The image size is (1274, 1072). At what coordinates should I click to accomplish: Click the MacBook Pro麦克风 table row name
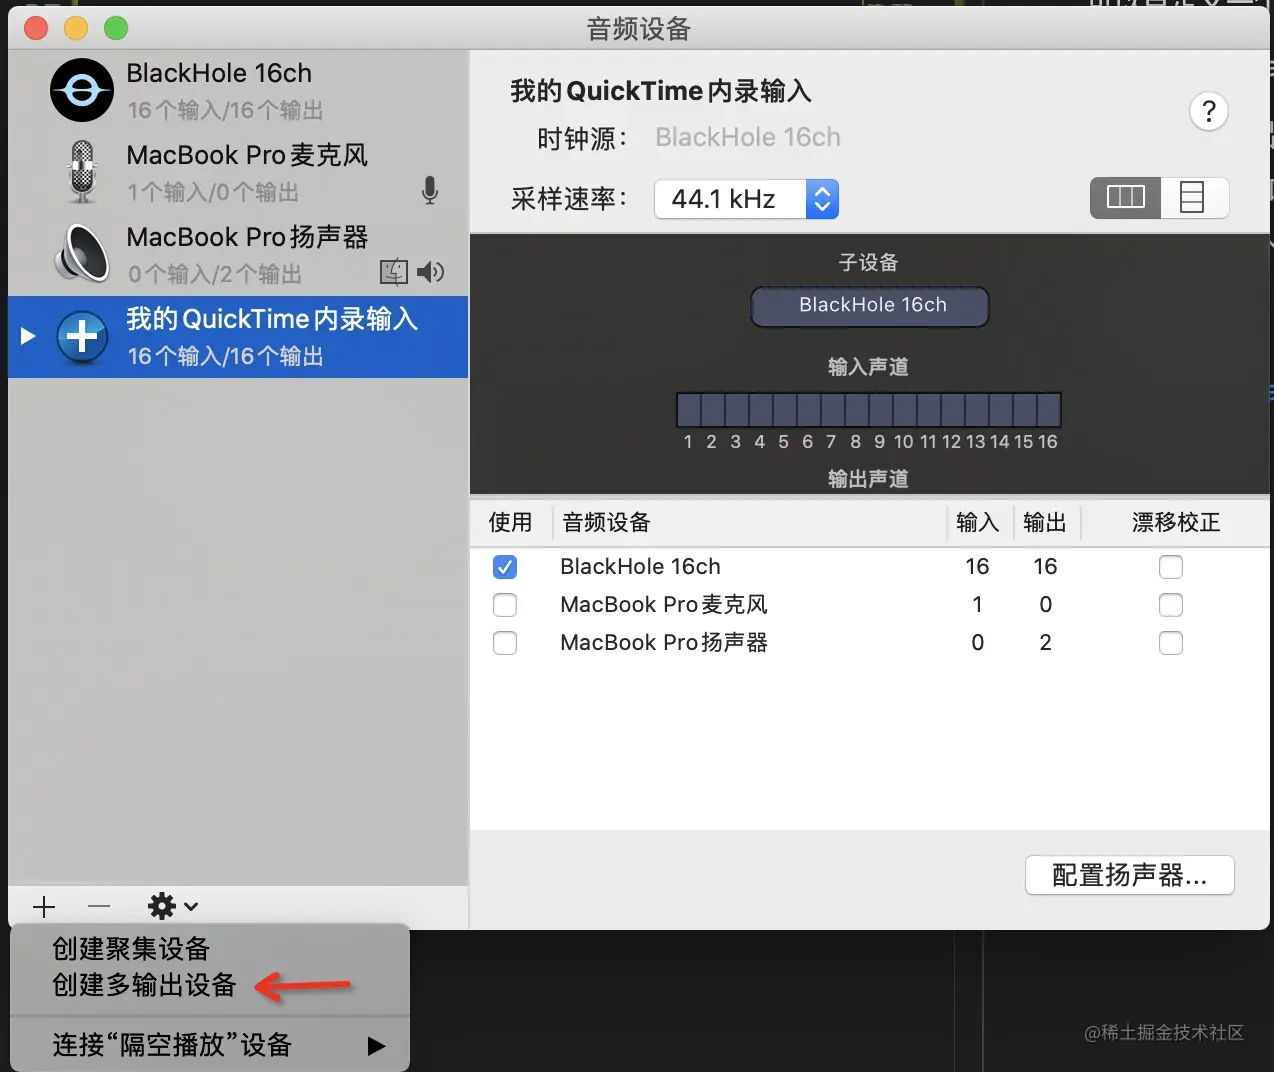(x=664, y=605)
